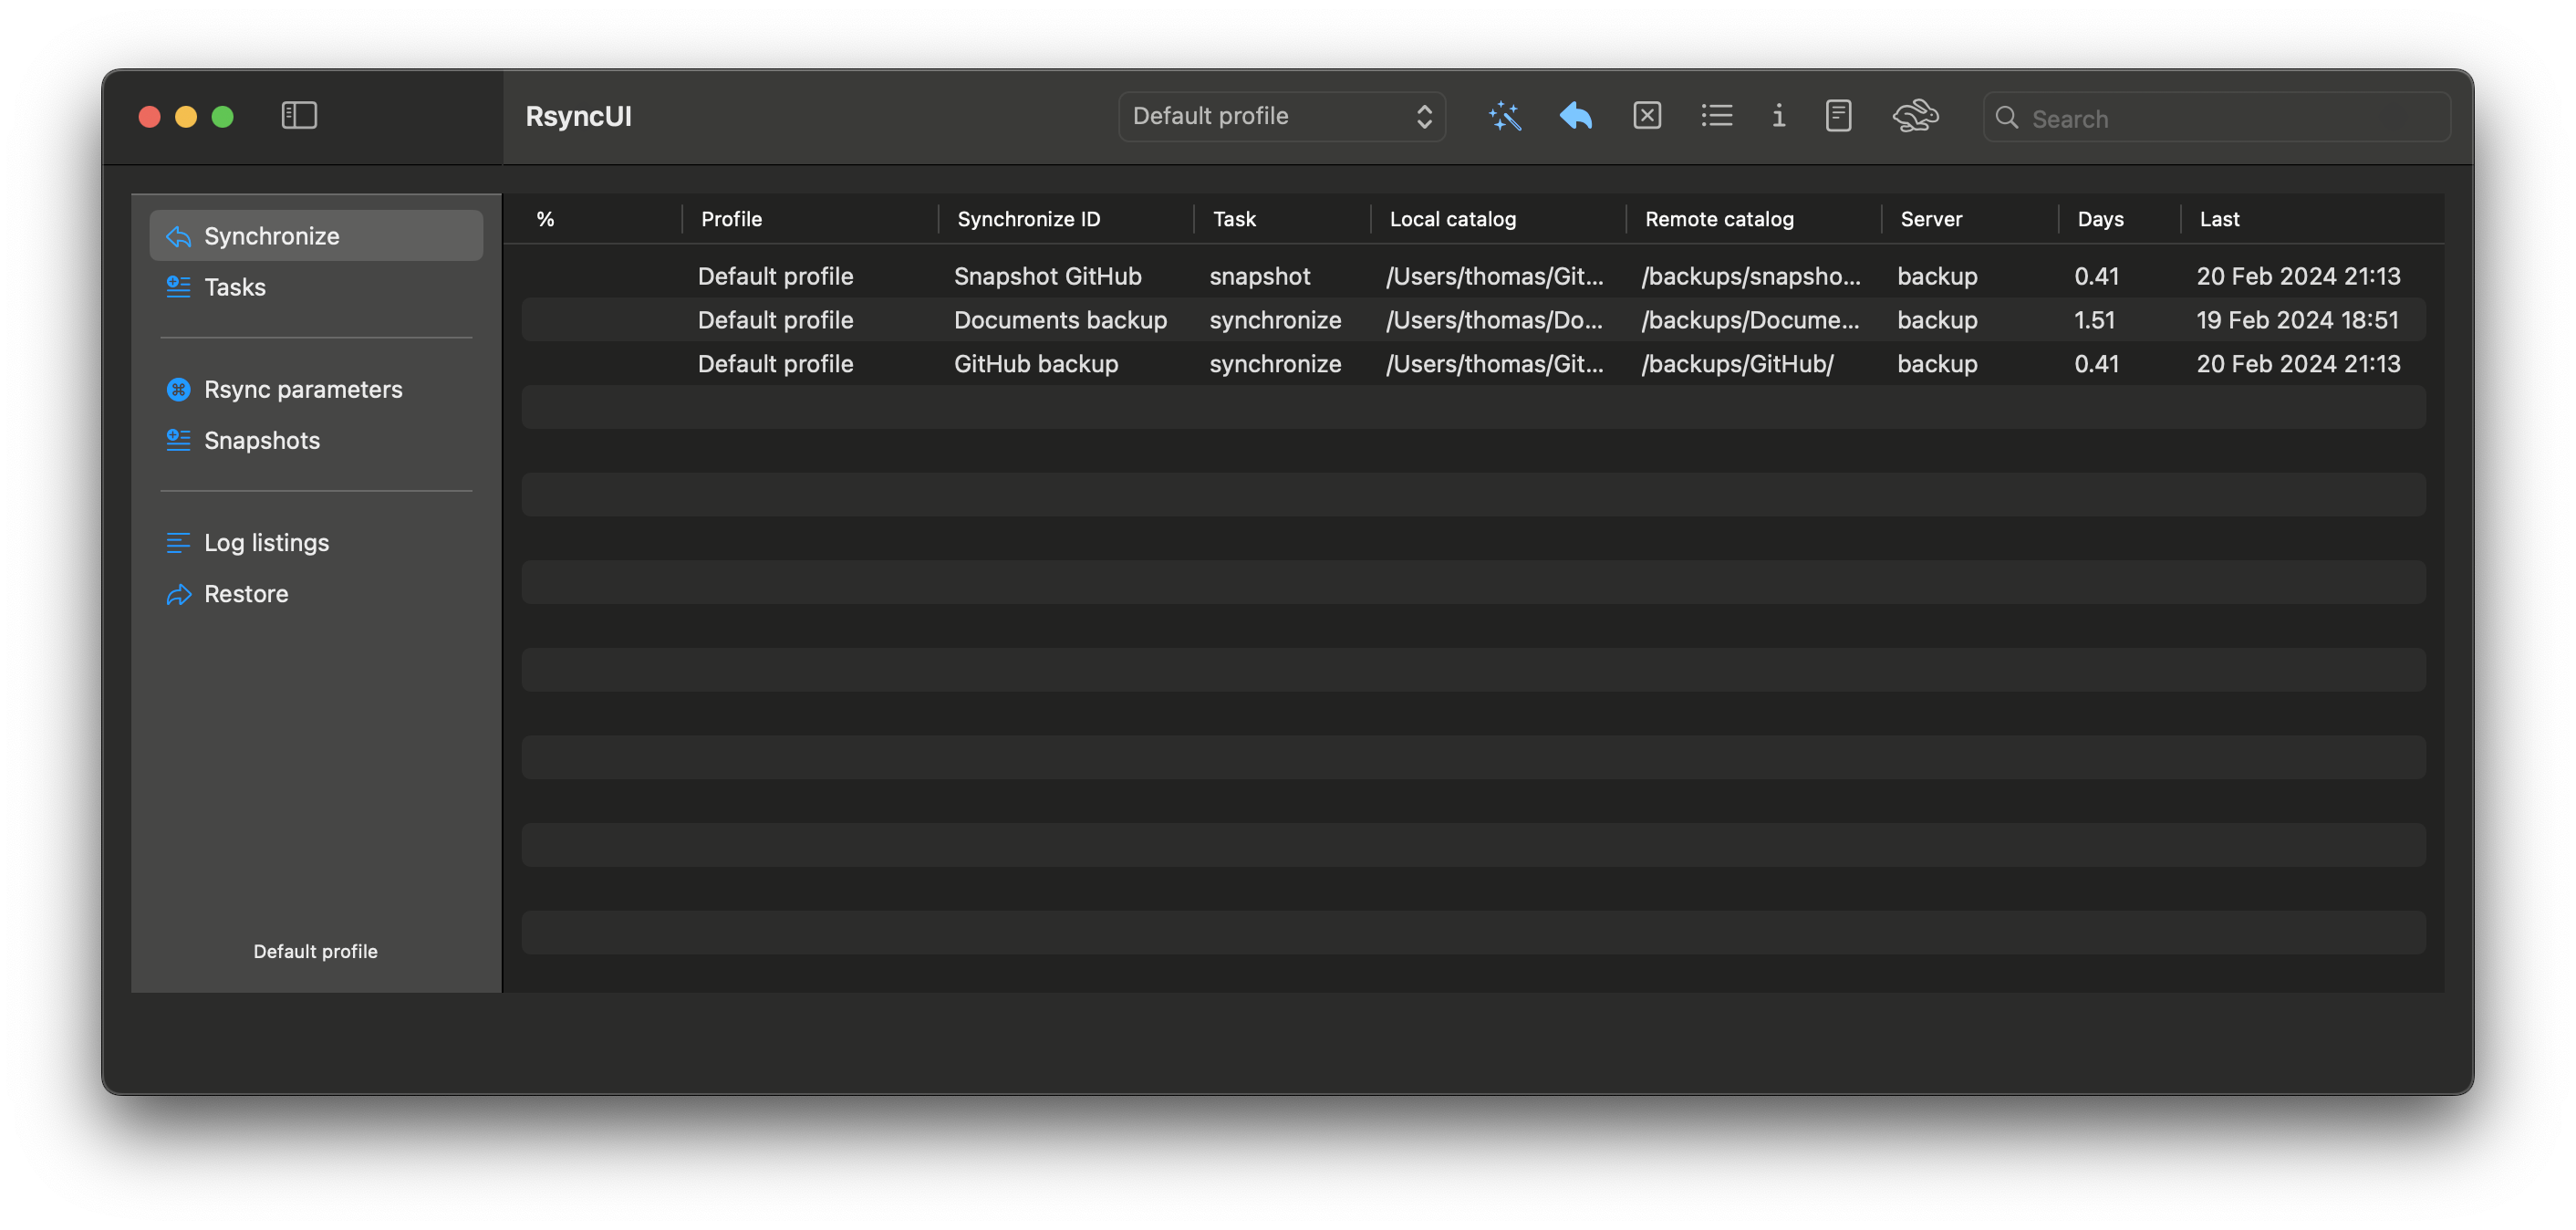The height and width of the screenshot is (1230, 2576).
Task: Open the Default profile dropdown
Action: (x=1270, y=116)
